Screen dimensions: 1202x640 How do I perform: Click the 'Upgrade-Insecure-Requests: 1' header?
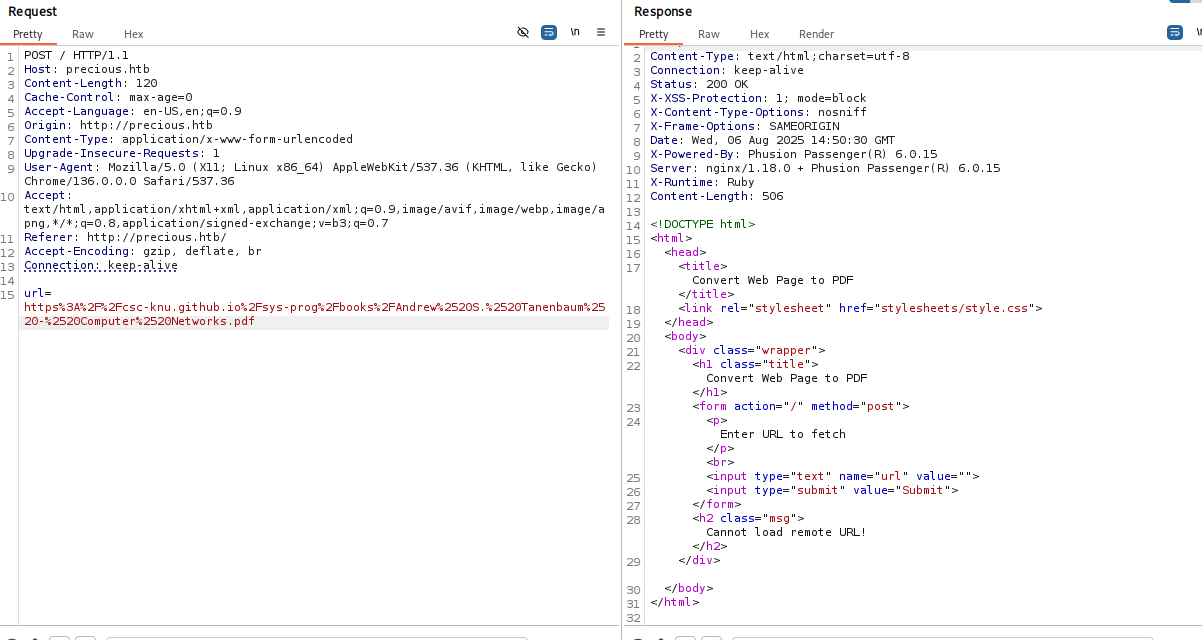tap(122, 154)
